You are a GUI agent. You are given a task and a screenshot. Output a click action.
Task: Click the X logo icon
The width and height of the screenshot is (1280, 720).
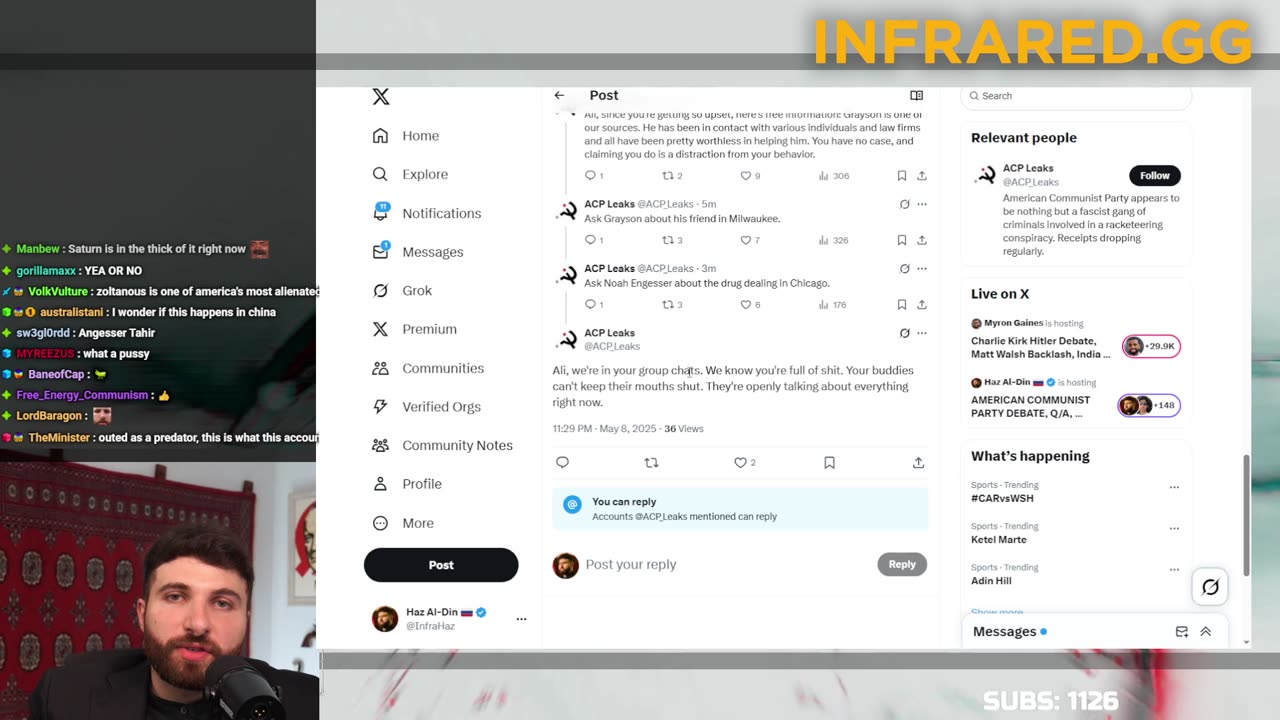click(x=380, y=97)
